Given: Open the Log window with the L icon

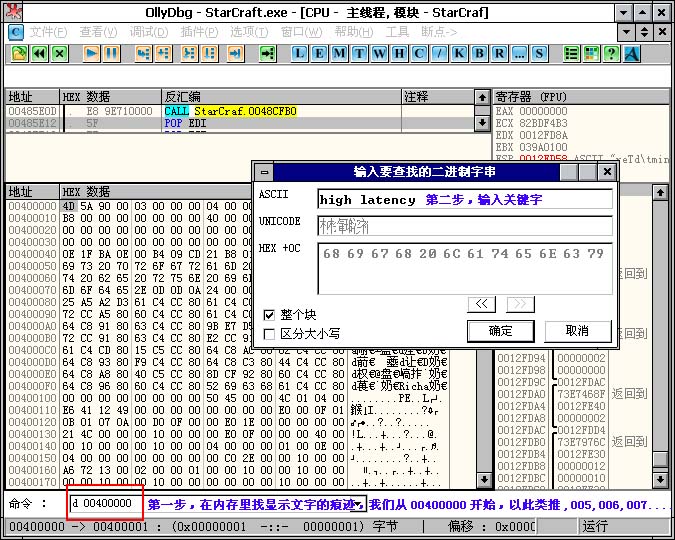Looking at the screenshot, I should (x=299, y=54).
